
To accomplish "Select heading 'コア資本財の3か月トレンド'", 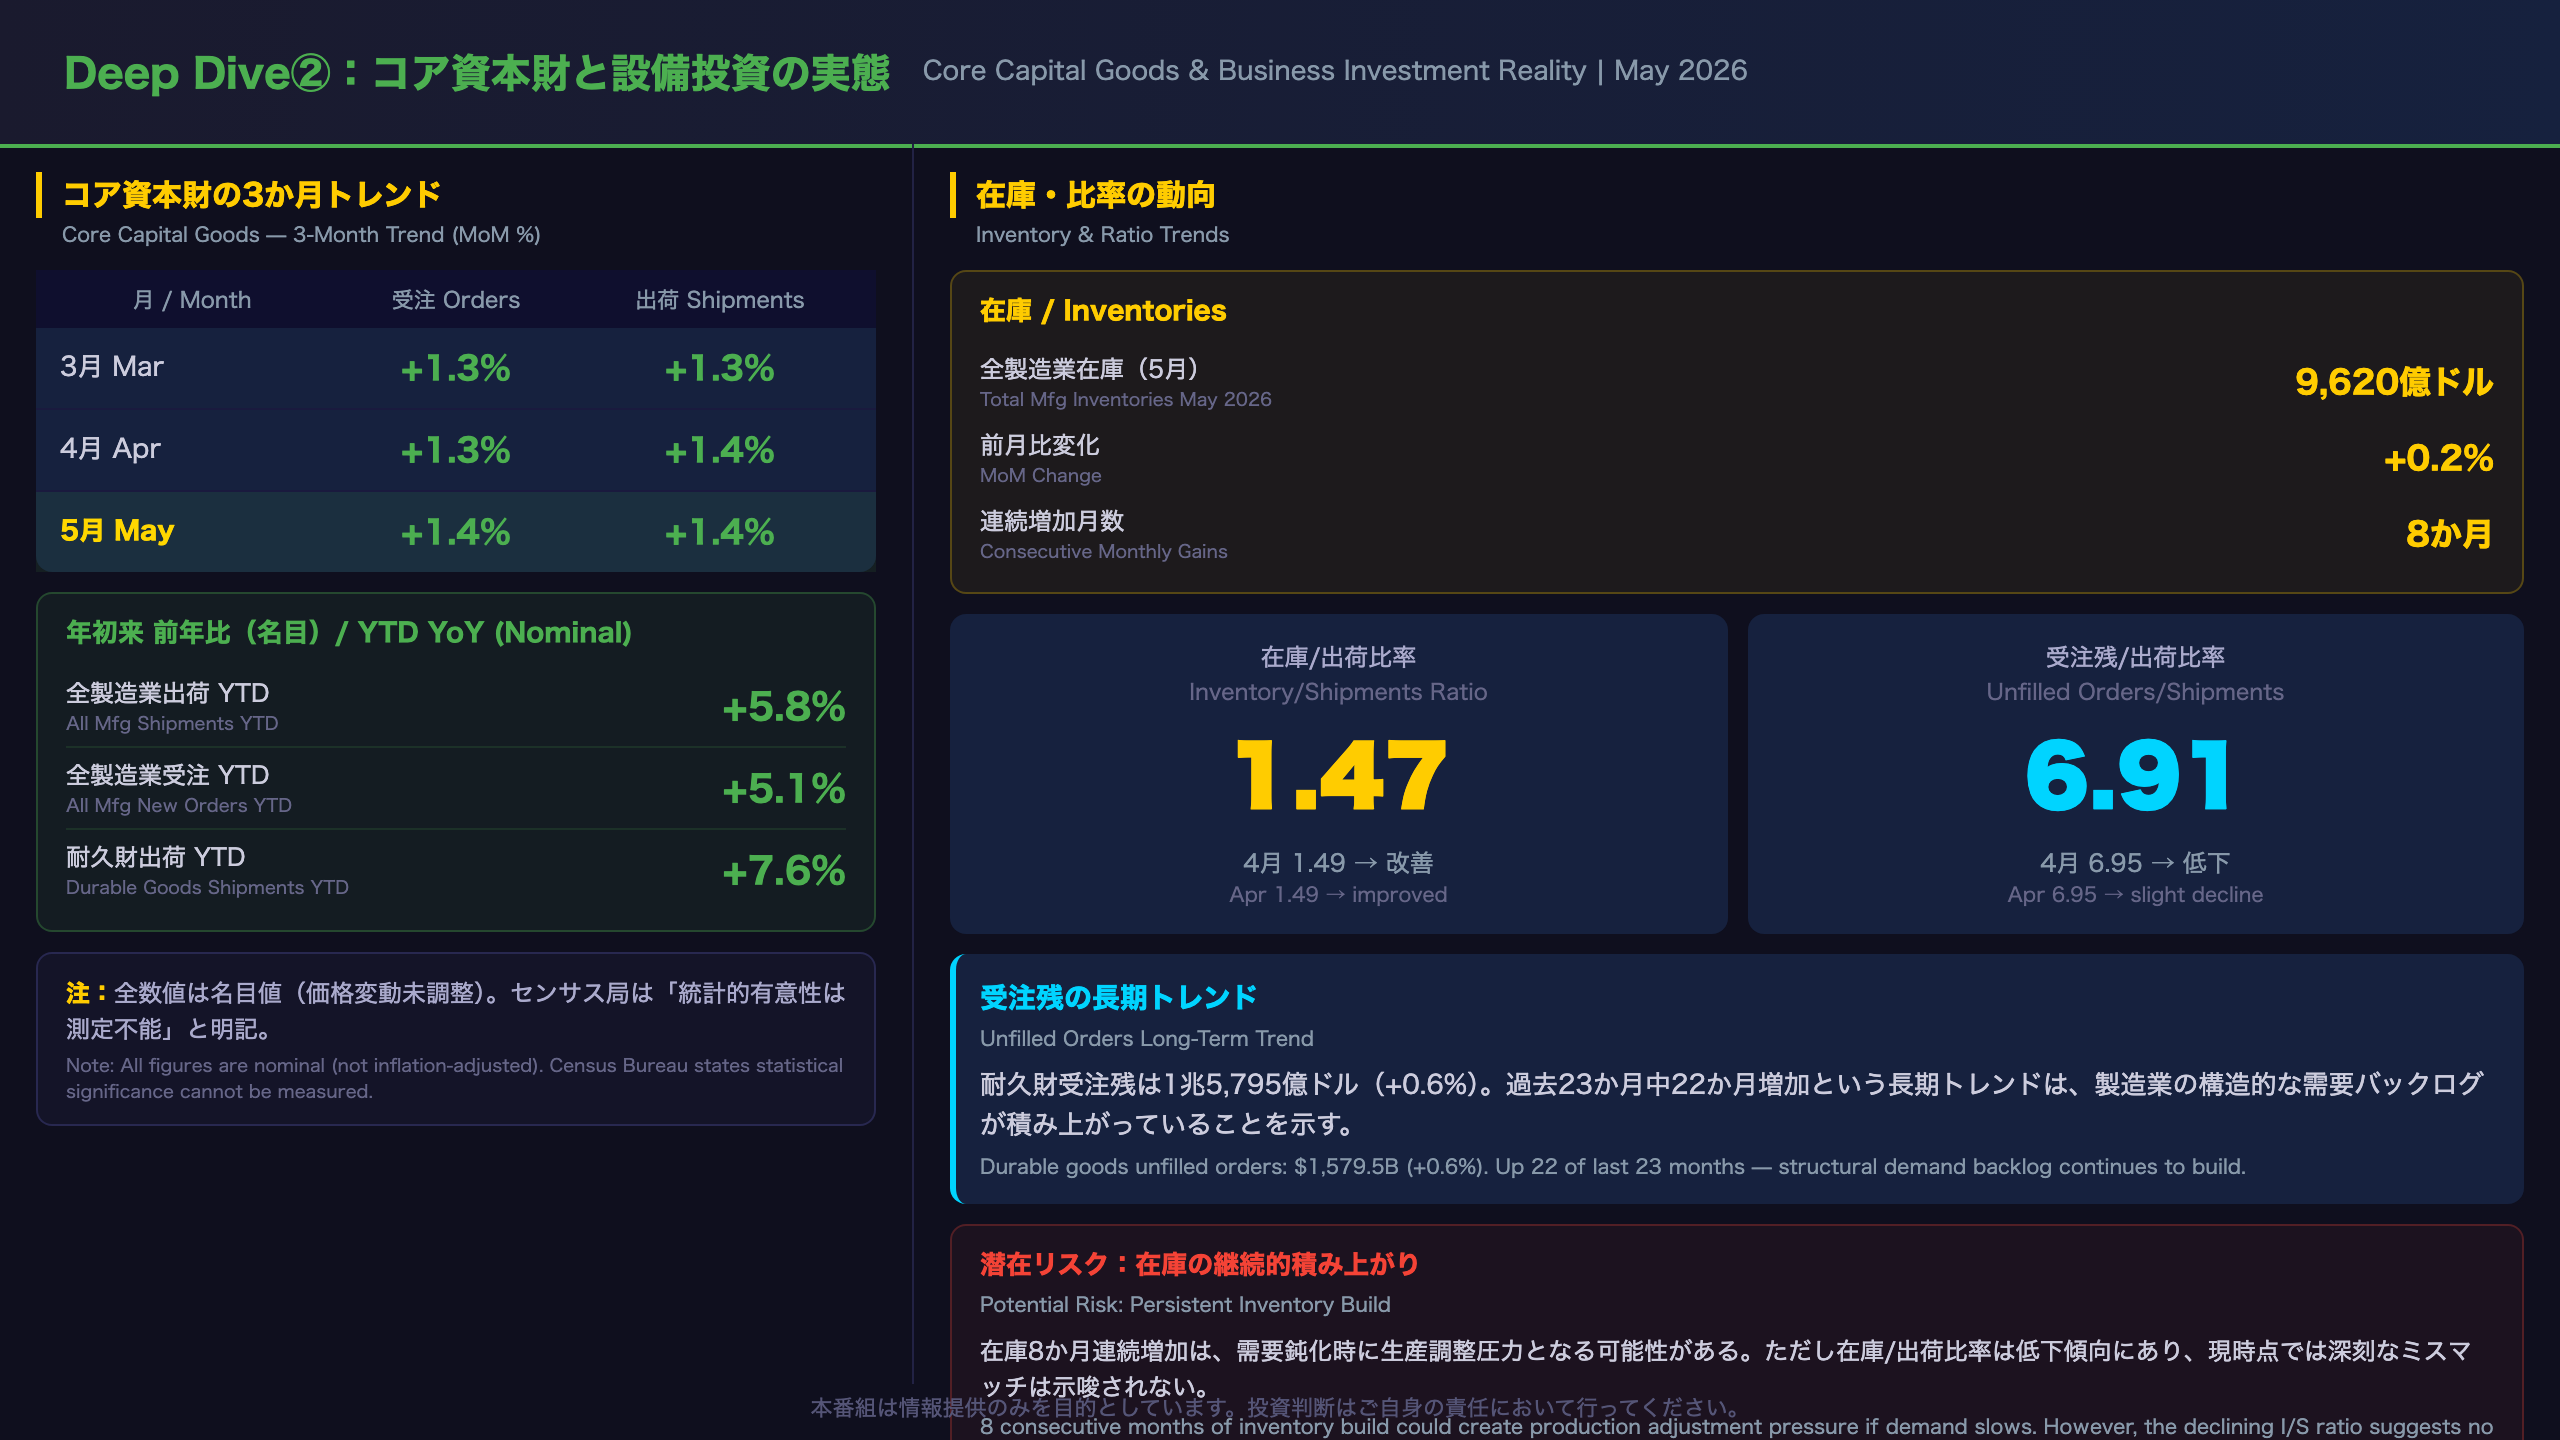I will coord(252,194).
